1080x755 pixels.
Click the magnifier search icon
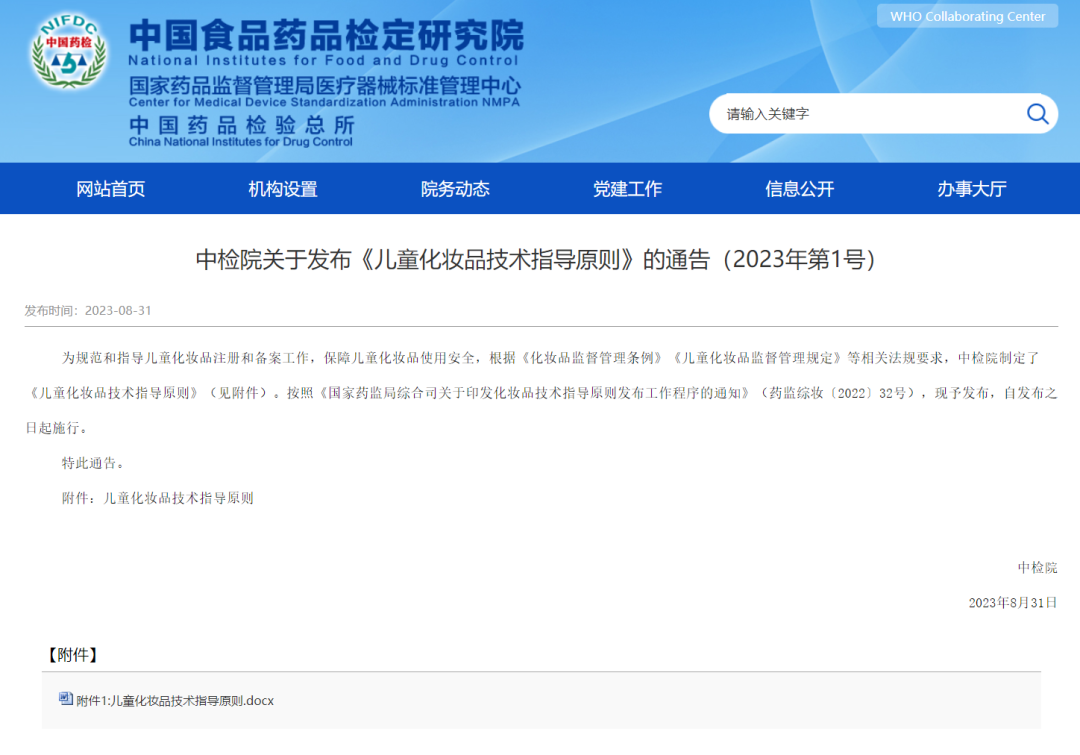click(x=1037, y=114)
